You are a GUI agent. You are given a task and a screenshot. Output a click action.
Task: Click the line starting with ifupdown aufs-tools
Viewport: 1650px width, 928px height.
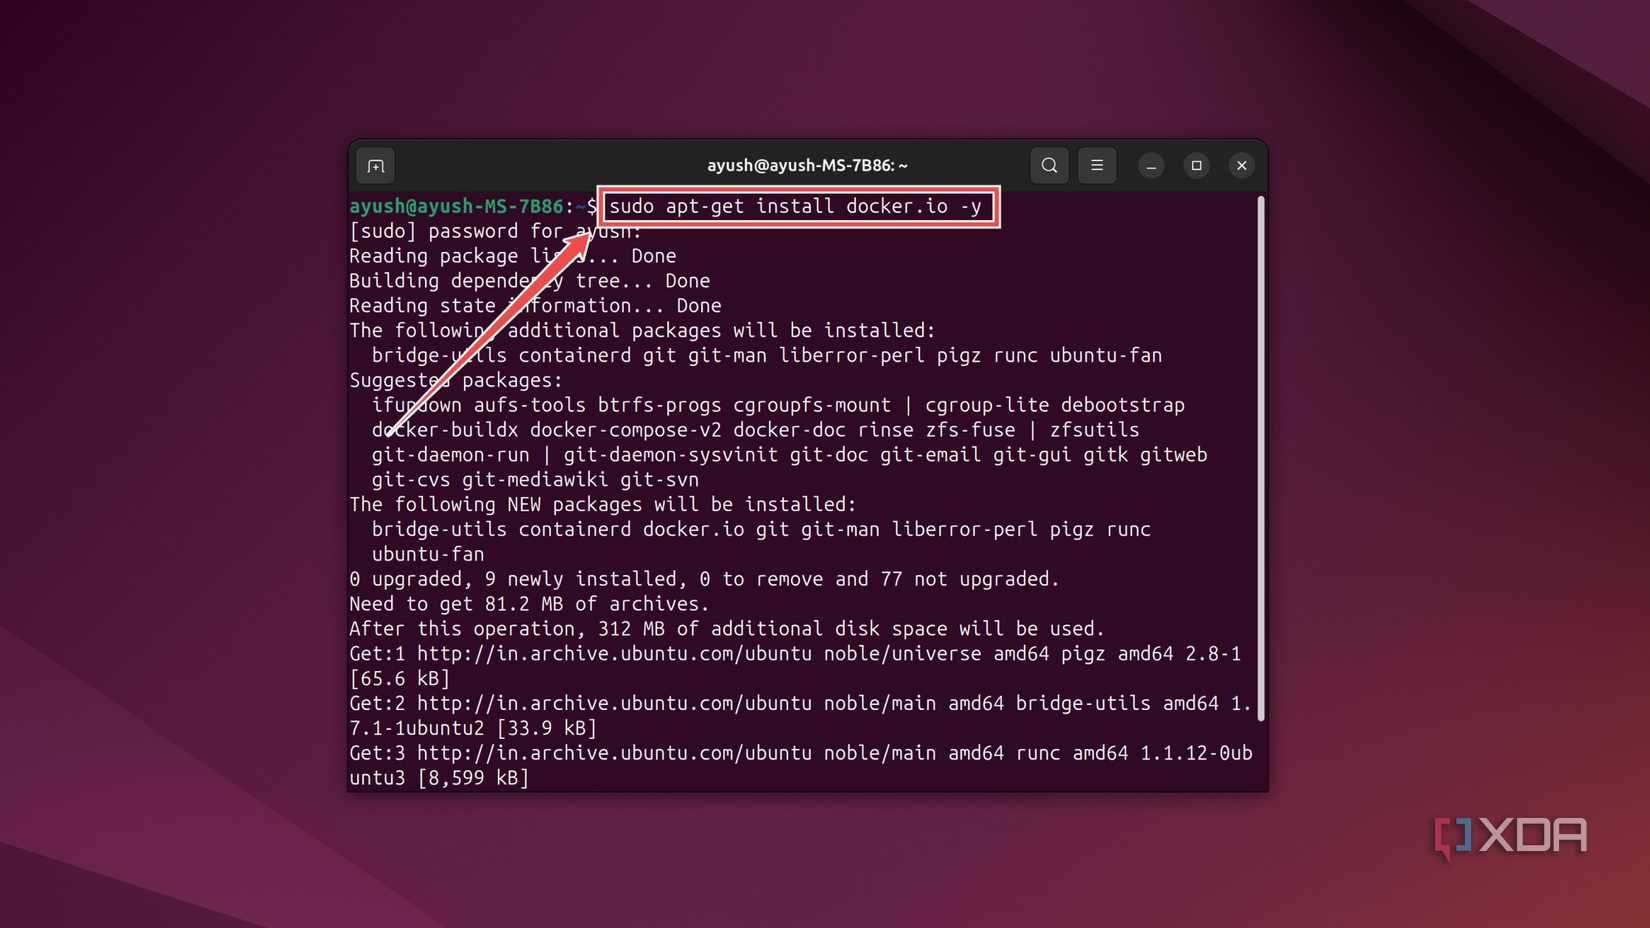(778, 405)
